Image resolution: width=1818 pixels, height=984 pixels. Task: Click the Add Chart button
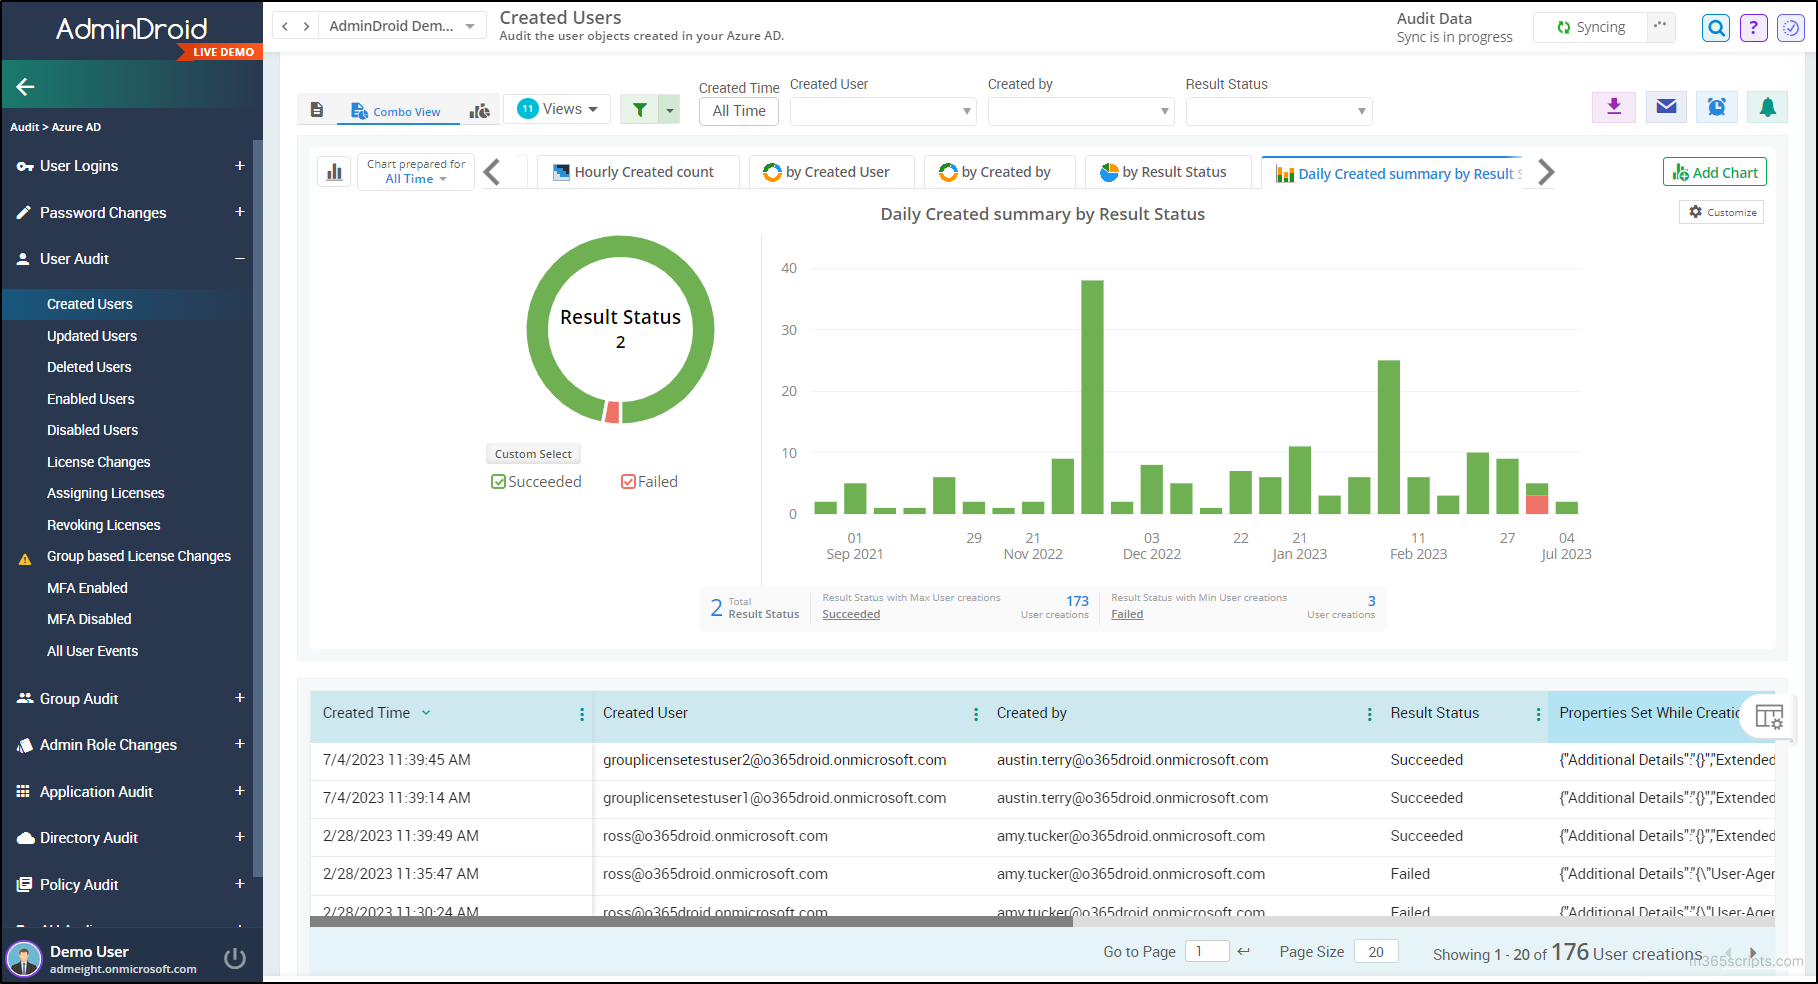[1714, 171]
